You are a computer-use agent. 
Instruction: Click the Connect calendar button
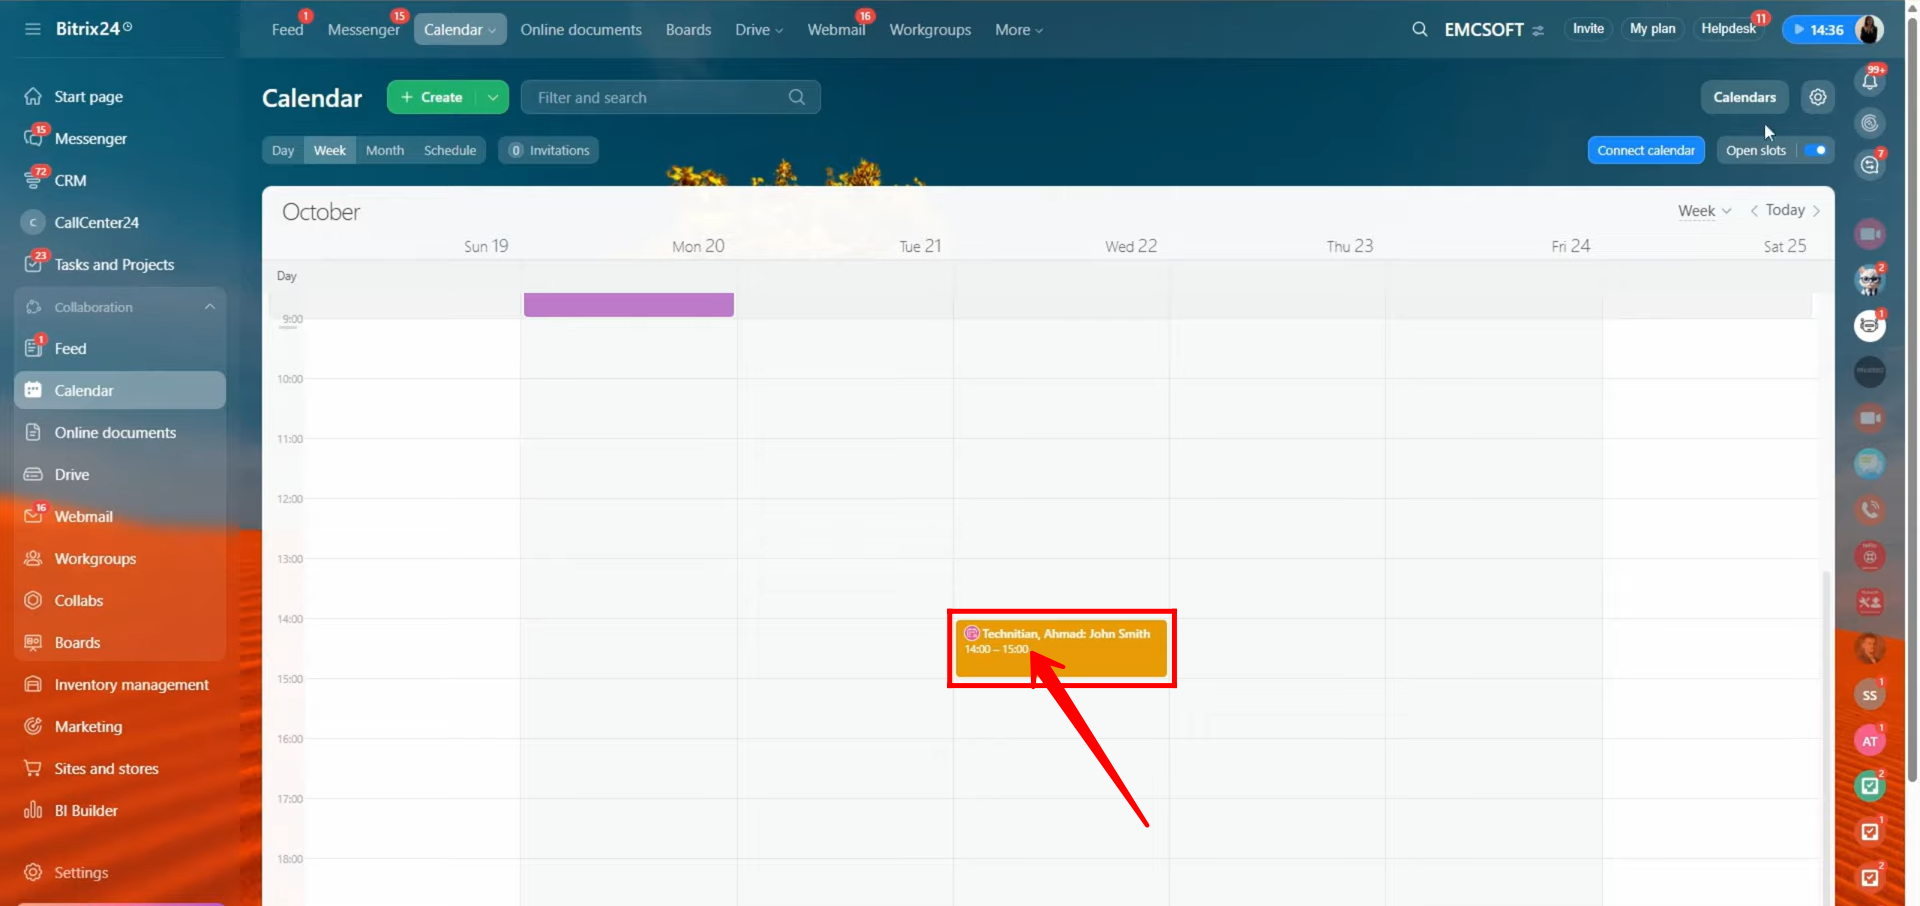tap(1645, 150)
